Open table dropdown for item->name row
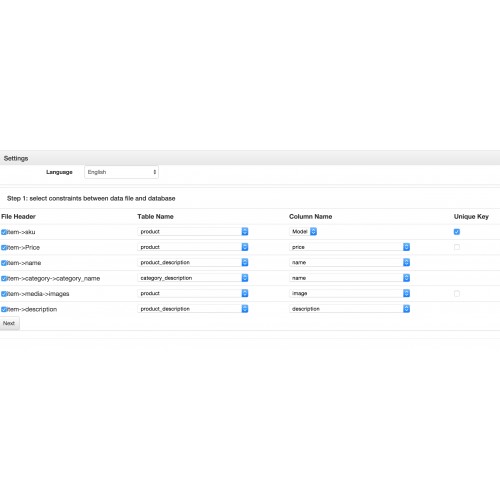Viewport: 500px width, 500px height. tap(193, 262)
